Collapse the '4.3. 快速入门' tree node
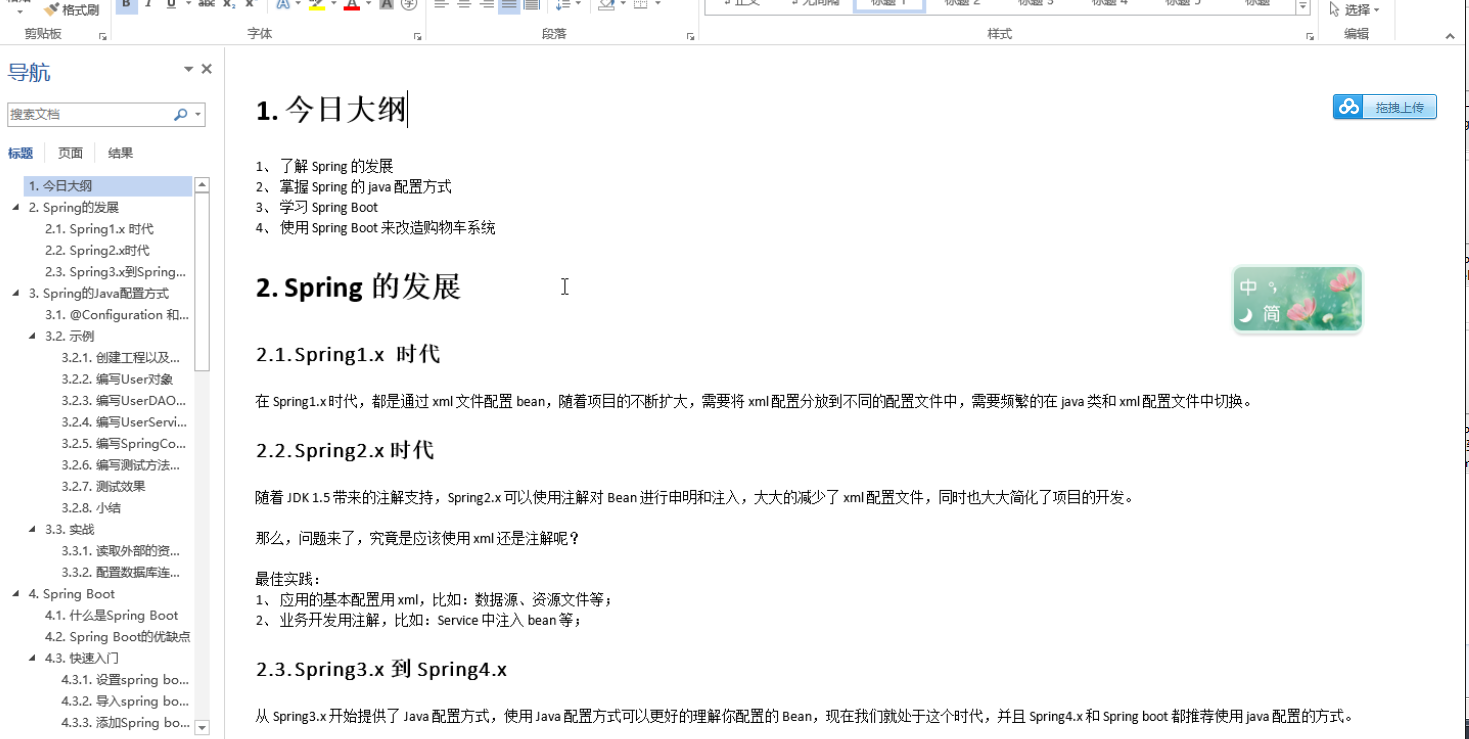Image resolution: width=1469 pixels, height=739 pixels. [33, 659]
